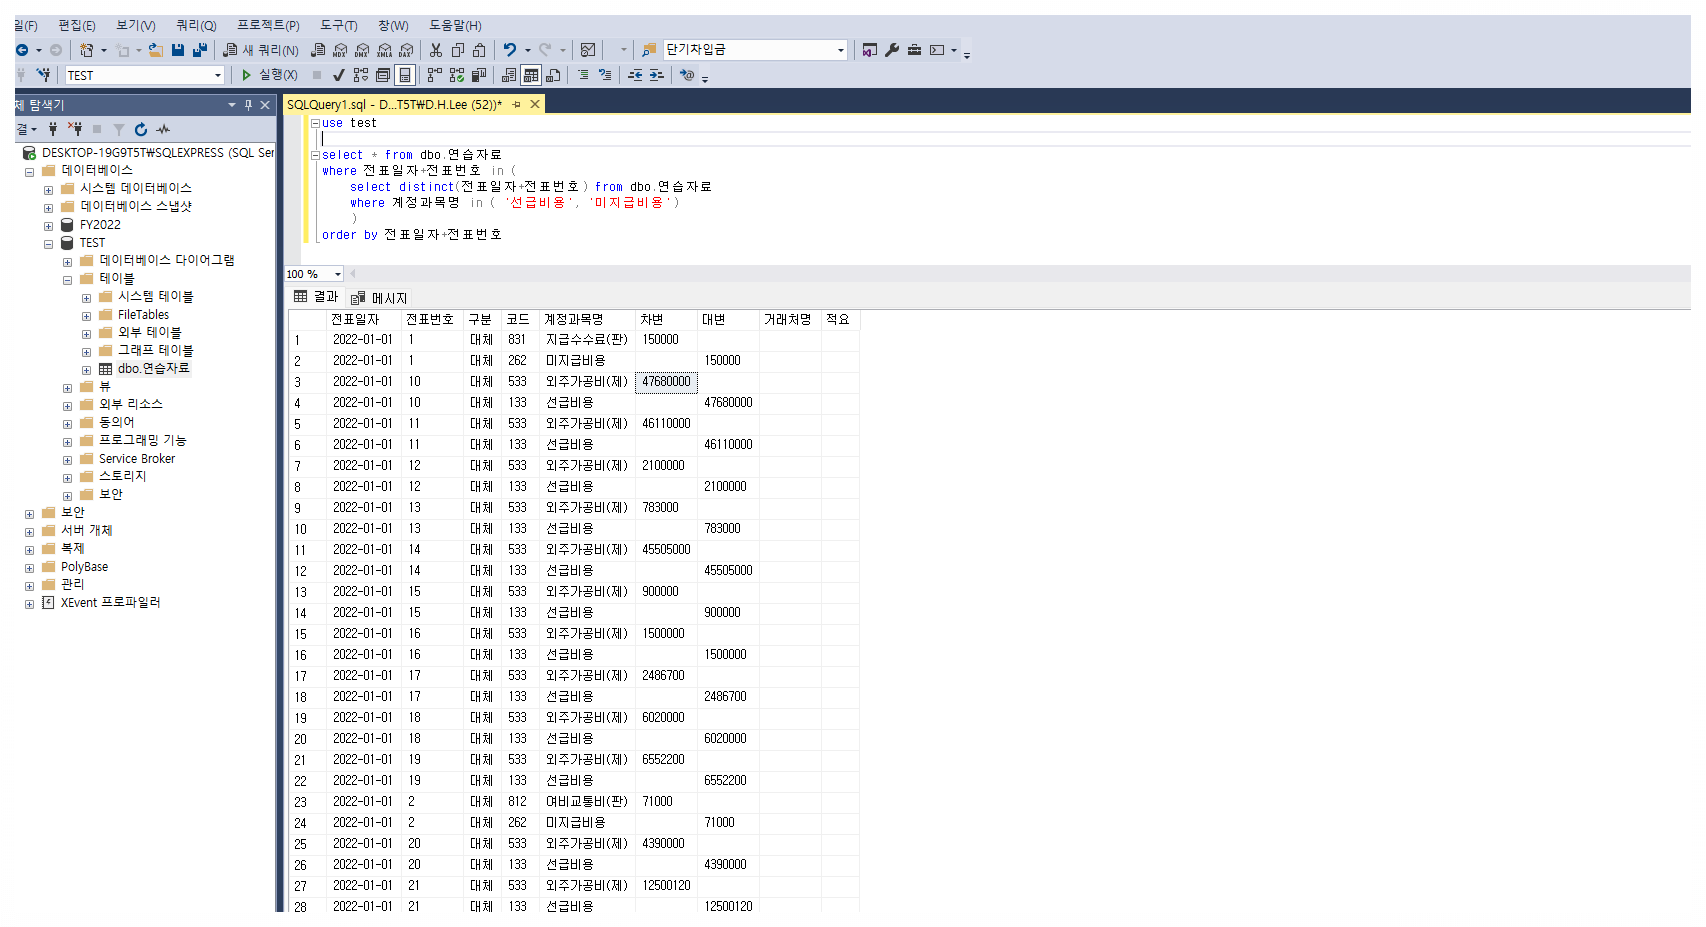This screenshot has height=927, width=1706.
Task: Open the 보기(V) menu
Action: (x=136, y=25)
